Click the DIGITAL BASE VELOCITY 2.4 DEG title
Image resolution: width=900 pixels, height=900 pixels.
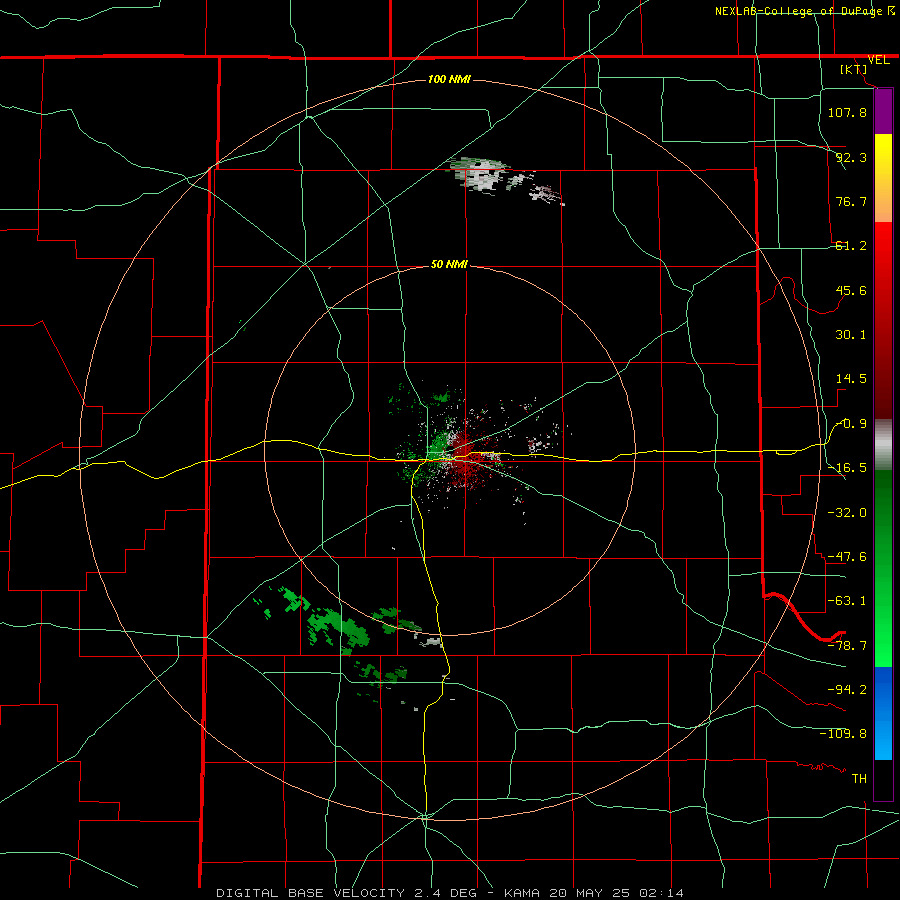348,893
